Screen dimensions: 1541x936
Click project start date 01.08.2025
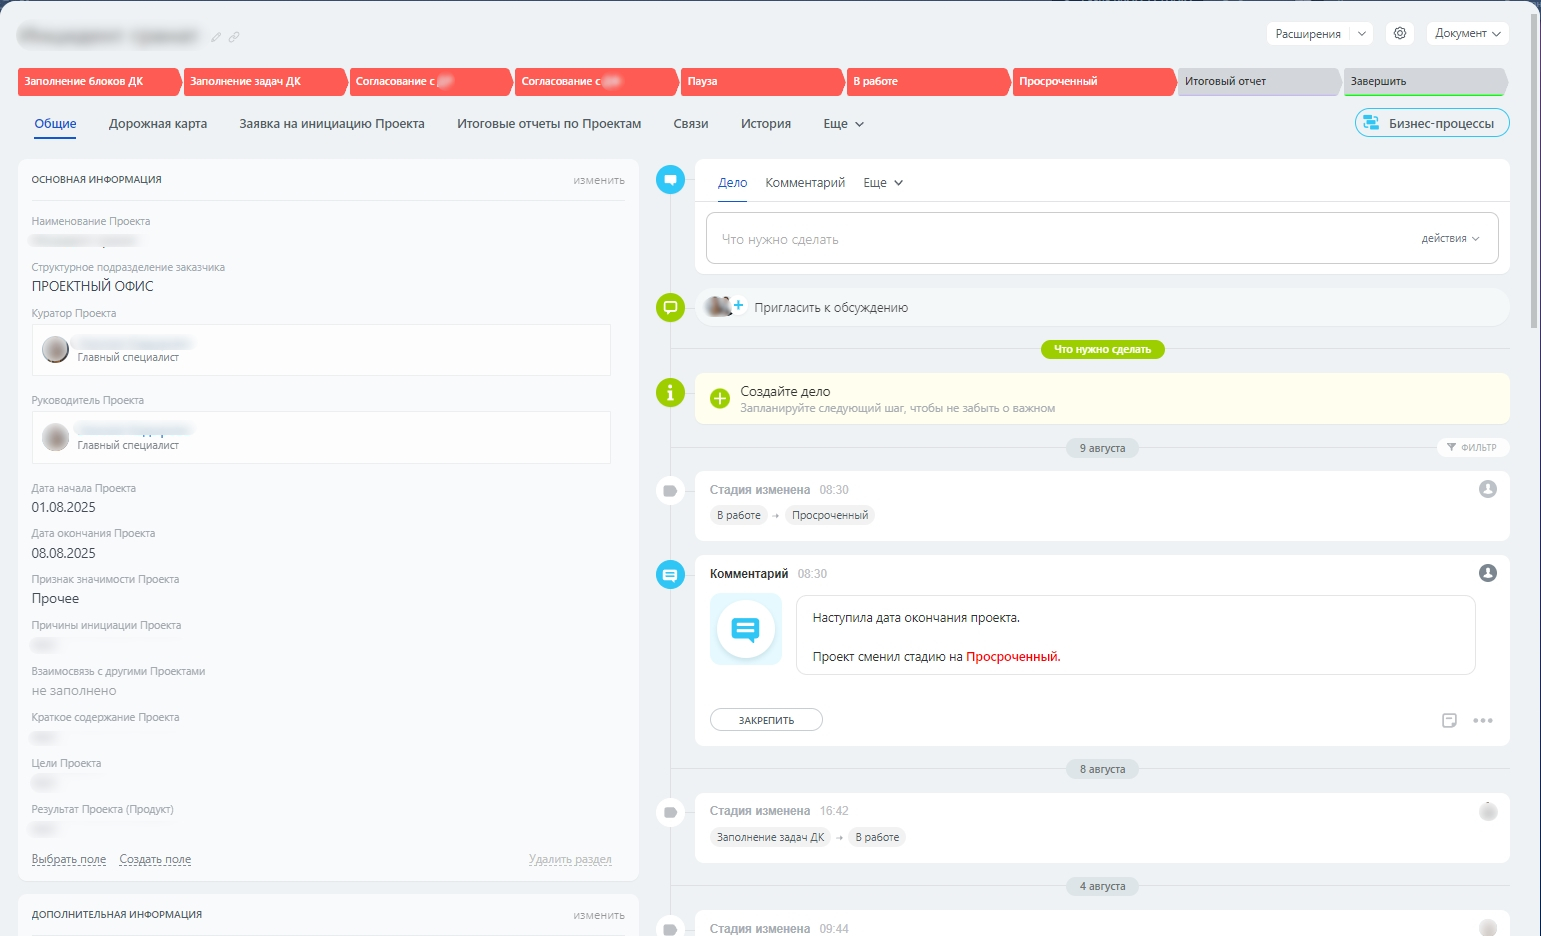tap(64, 507)
